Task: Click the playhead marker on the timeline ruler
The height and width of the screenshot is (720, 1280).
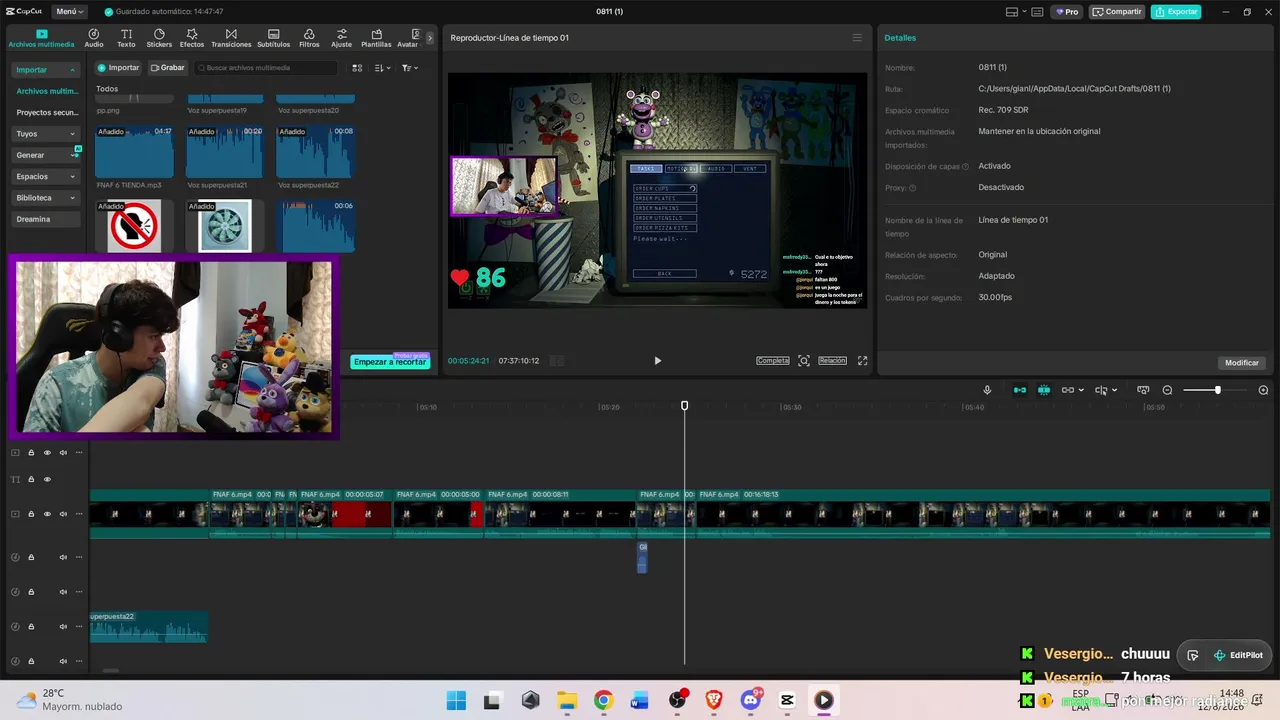Action: tap(685, 406)
